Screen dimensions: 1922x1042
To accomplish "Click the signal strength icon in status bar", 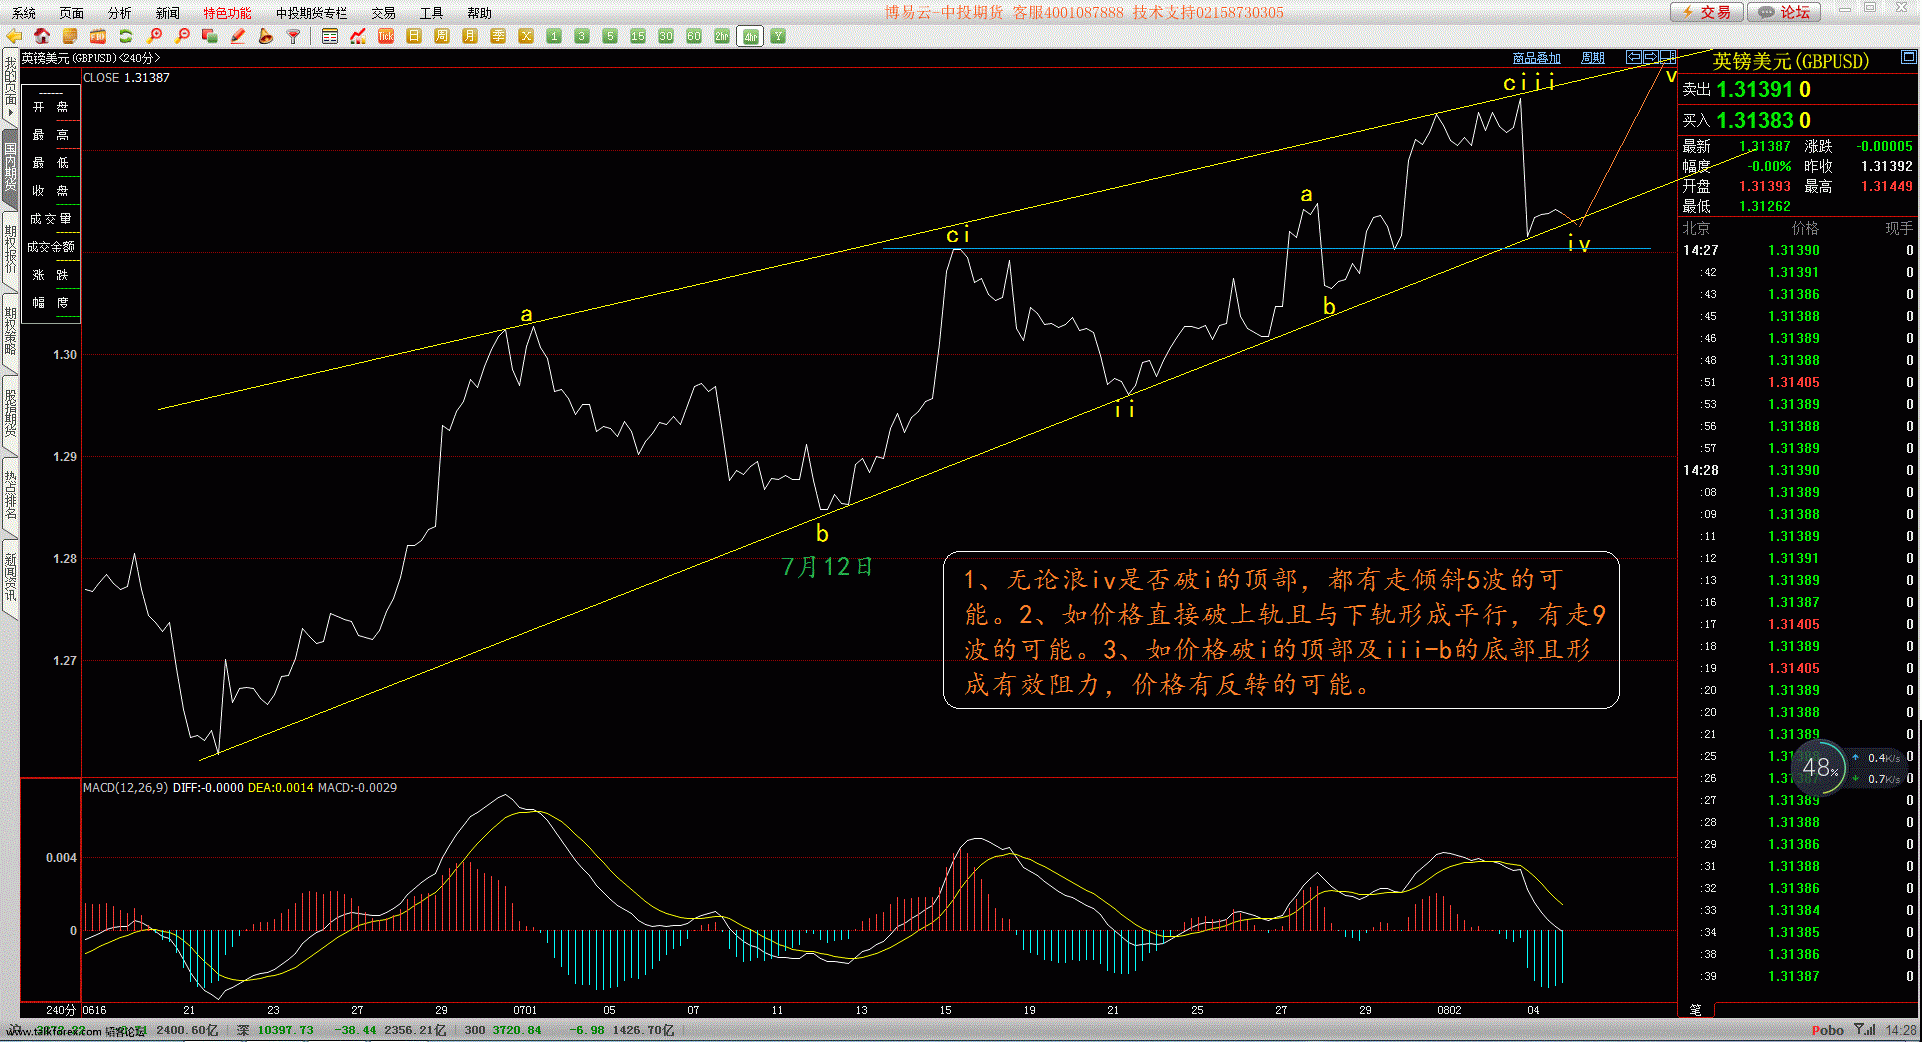I will coord(1865,1030).
